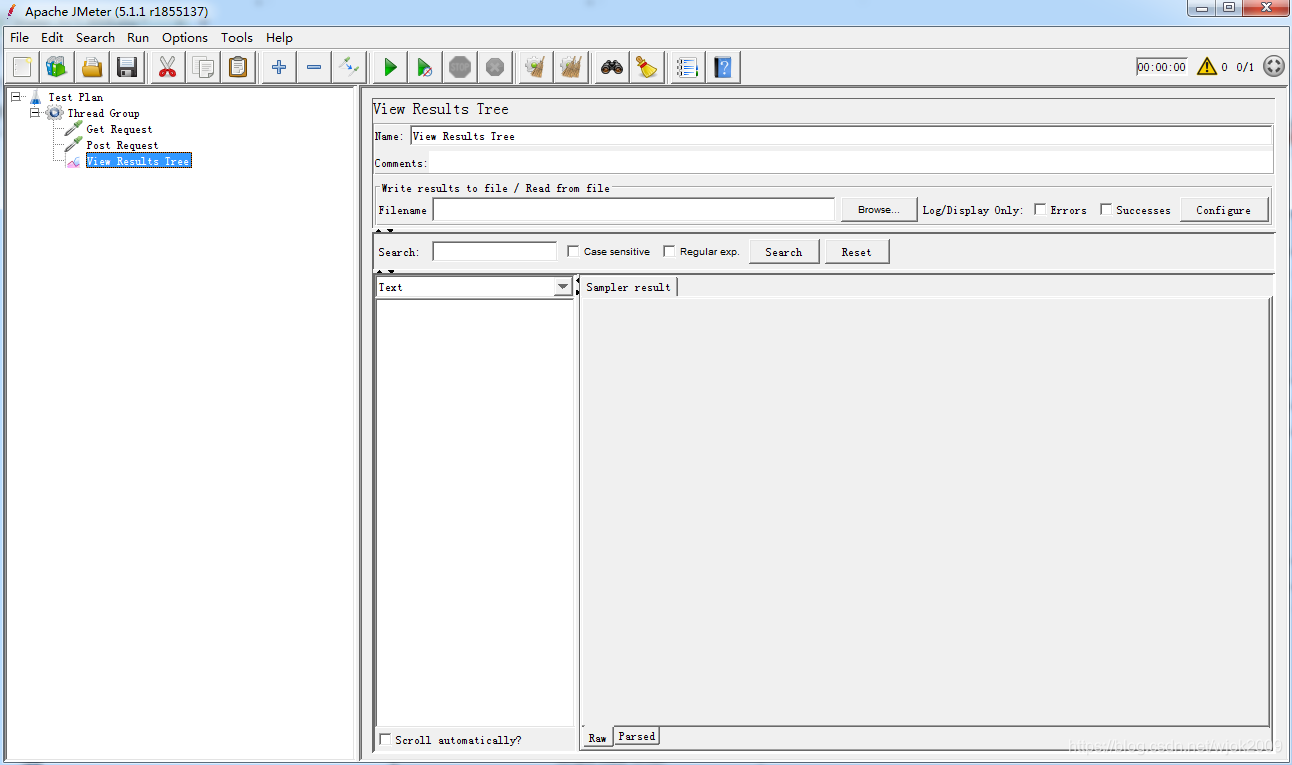Image resolution: width=1292 pixels, height=765 pixels.
Task: Select Thread Group in tree
Action: click(103, 113)
